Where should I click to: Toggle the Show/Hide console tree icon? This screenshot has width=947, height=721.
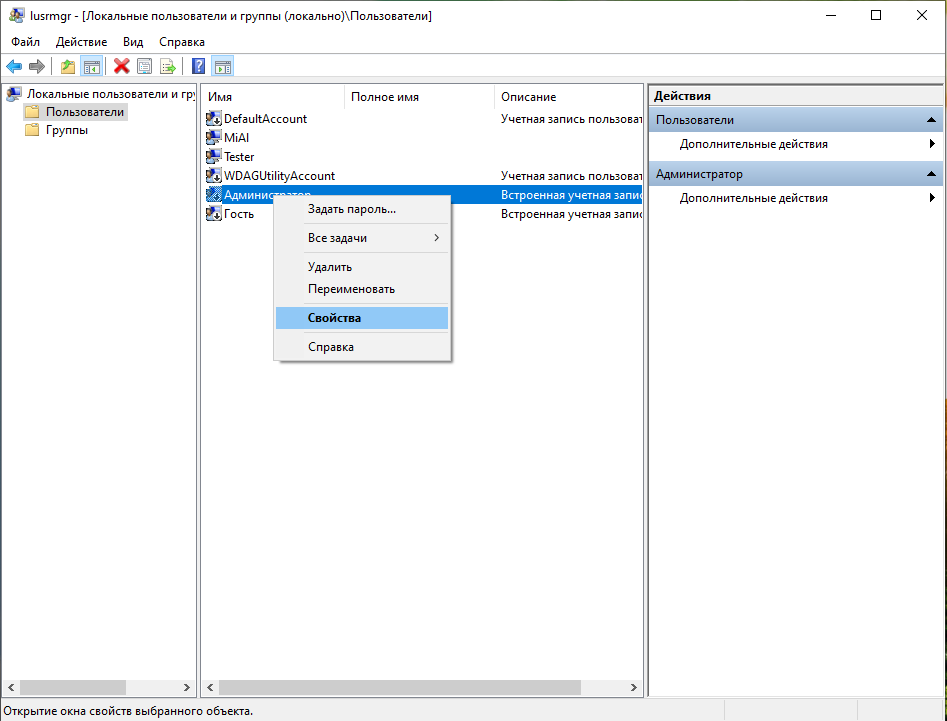pyautogui.click(x=91, y=67)
